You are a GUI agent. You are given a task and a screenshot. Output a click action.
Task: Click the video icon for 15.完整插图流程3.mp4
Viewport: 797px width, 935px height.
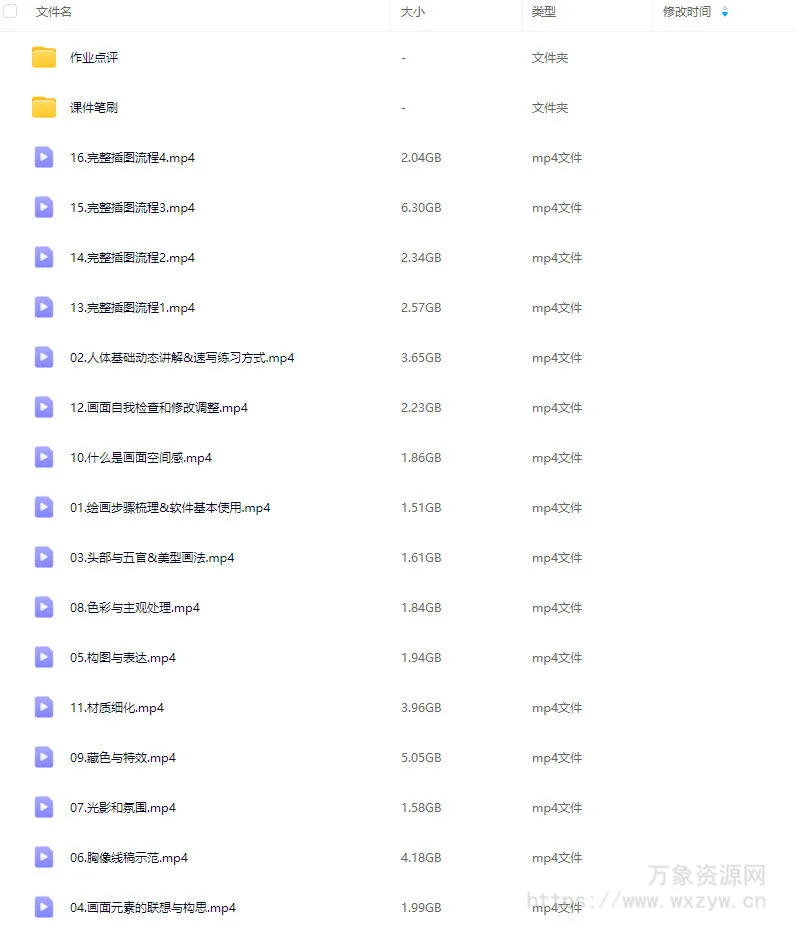pos(44,208)
